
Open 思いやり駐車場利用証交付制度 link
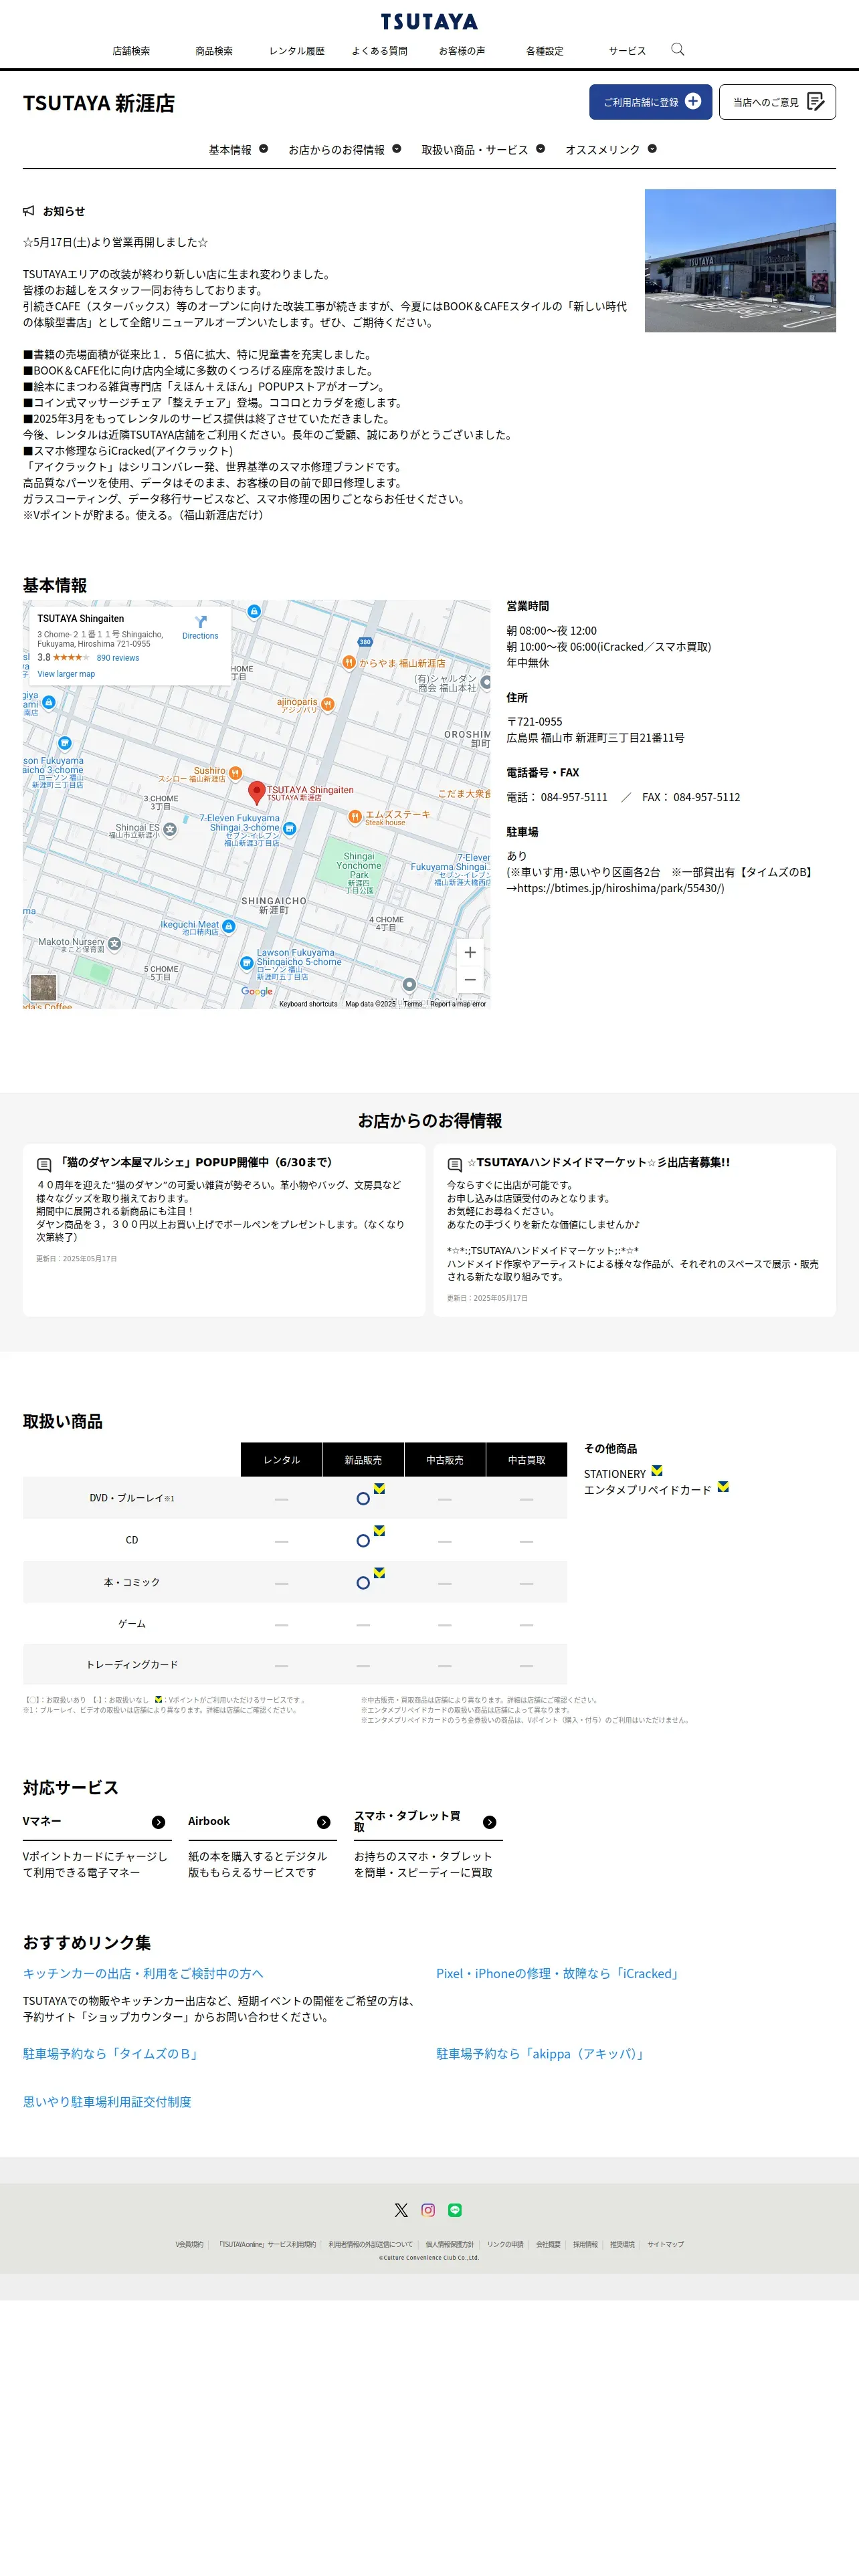click(107, 2101)
